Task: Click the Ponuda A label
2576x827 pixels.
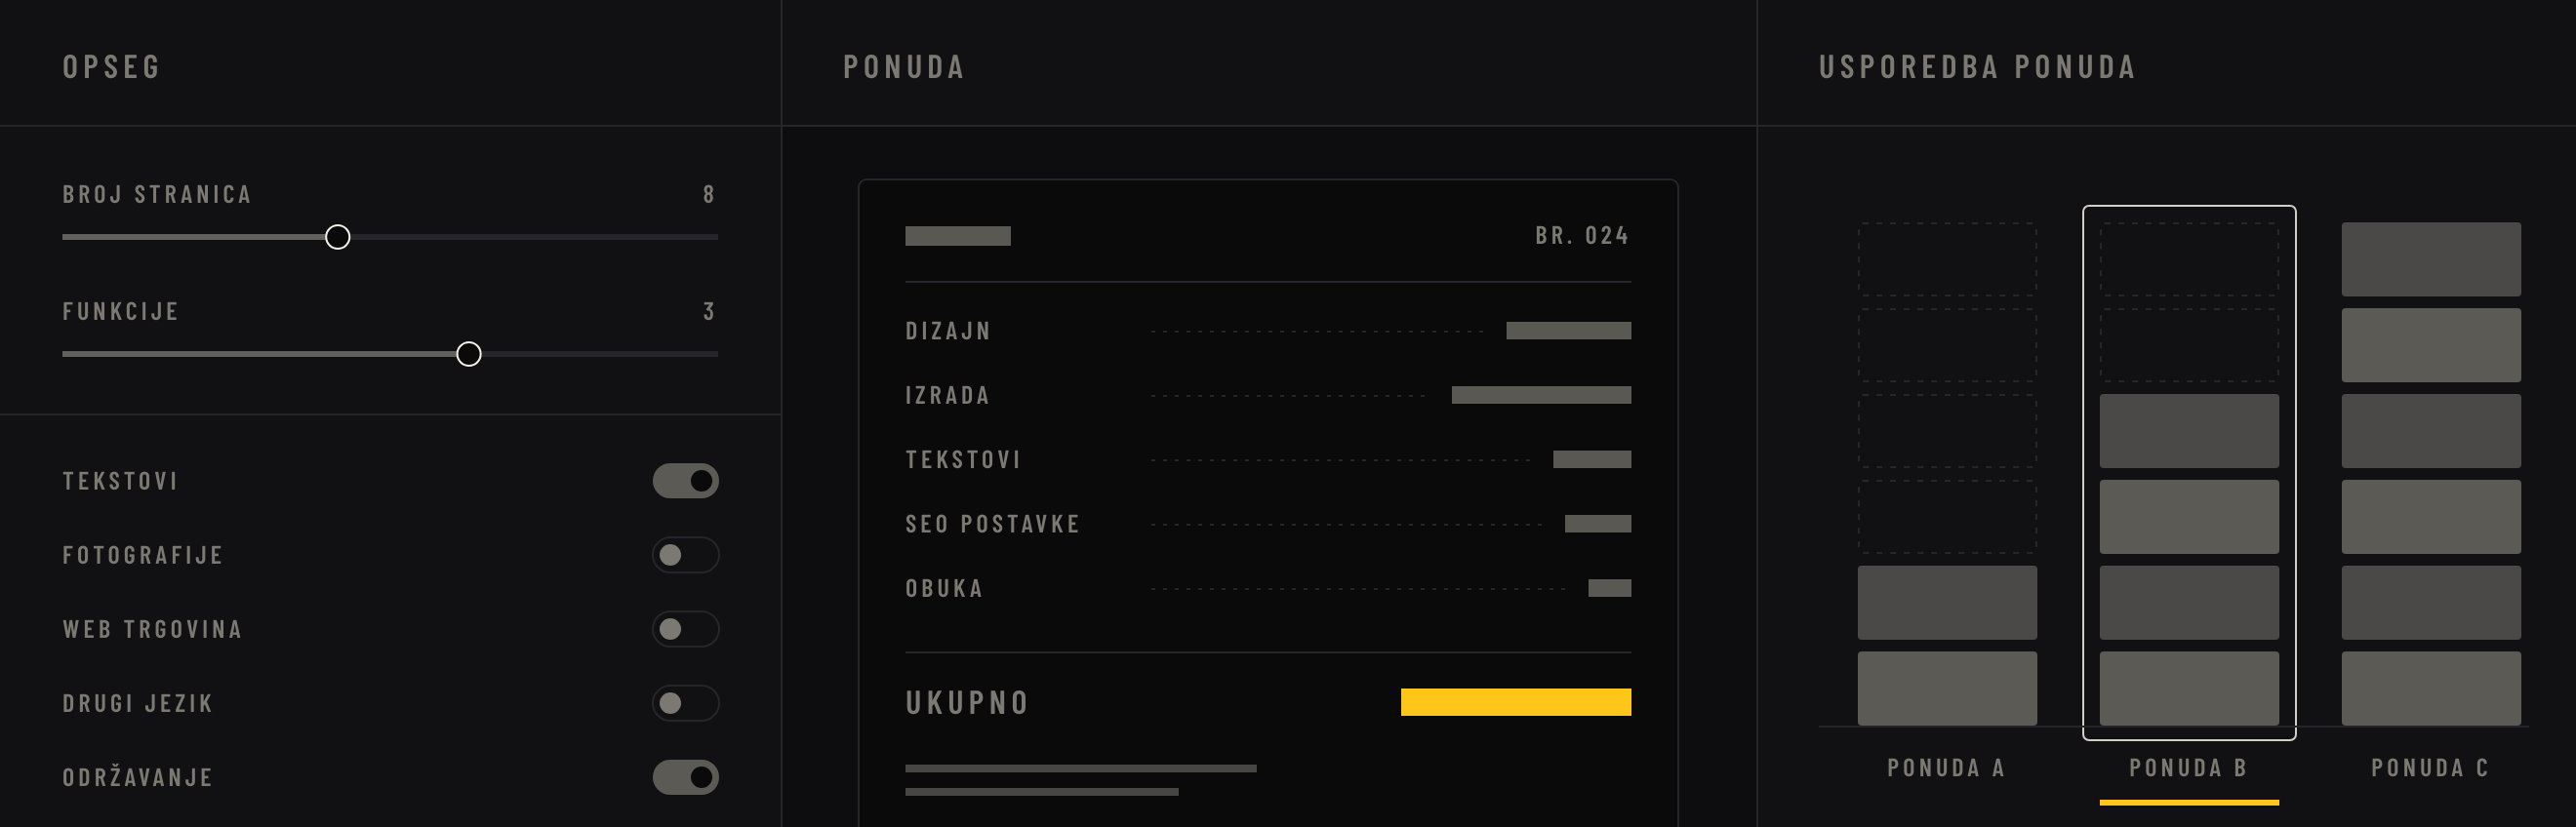Action: [x=1946, y=768]
